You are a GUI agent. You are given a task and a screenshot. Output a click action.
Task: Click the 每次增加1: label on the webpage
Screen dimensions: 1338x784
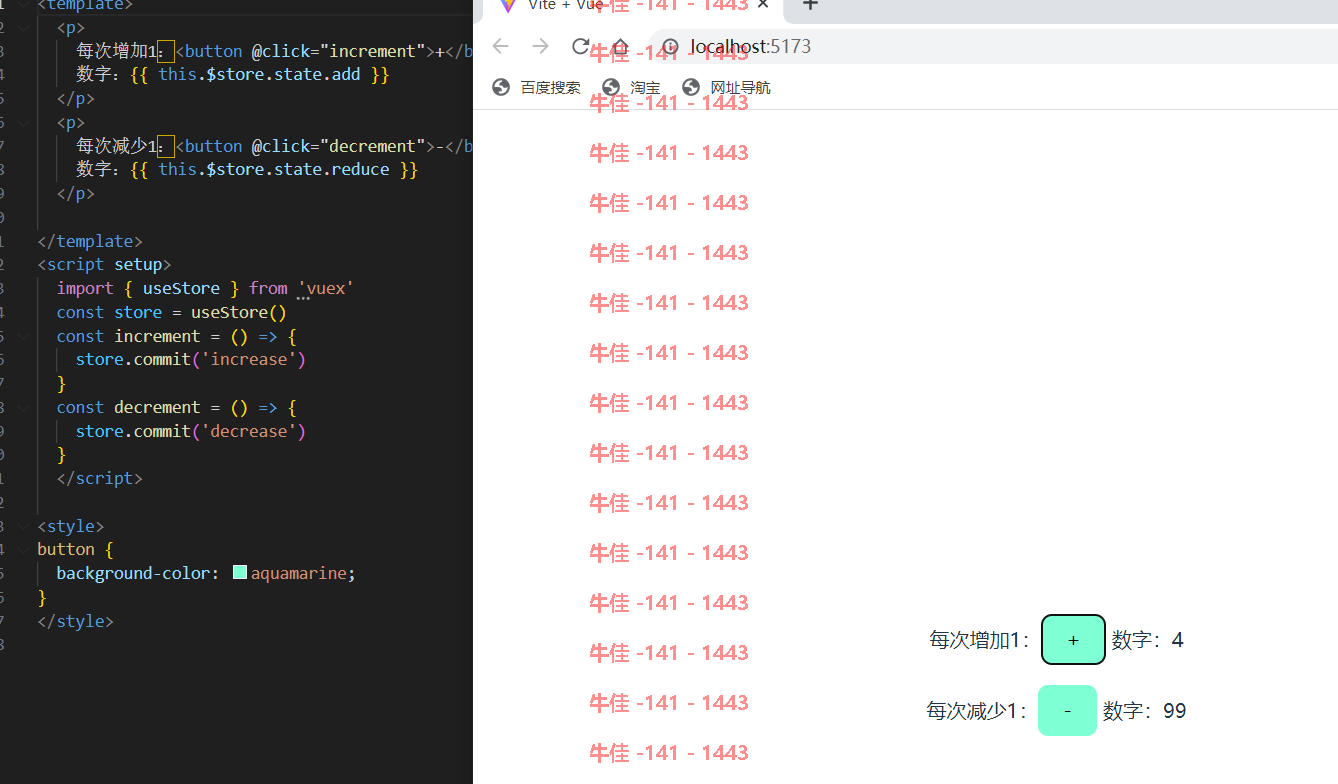[x=980, y=640]
